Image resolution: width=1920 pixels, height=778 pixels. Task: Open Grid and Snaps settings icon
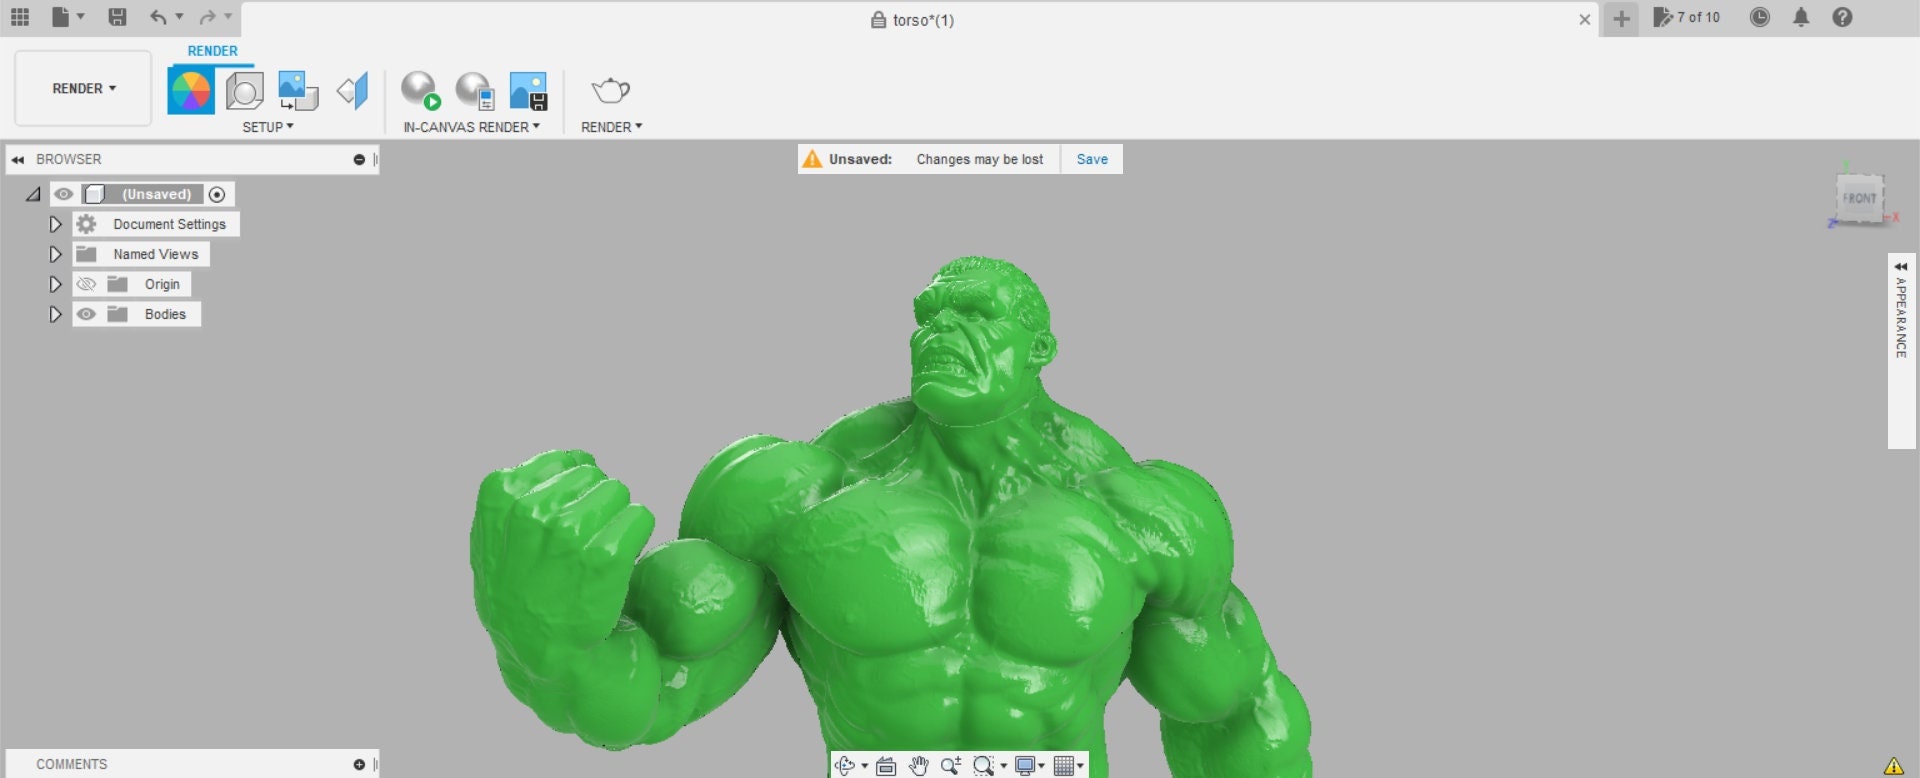click(1064, 766)
